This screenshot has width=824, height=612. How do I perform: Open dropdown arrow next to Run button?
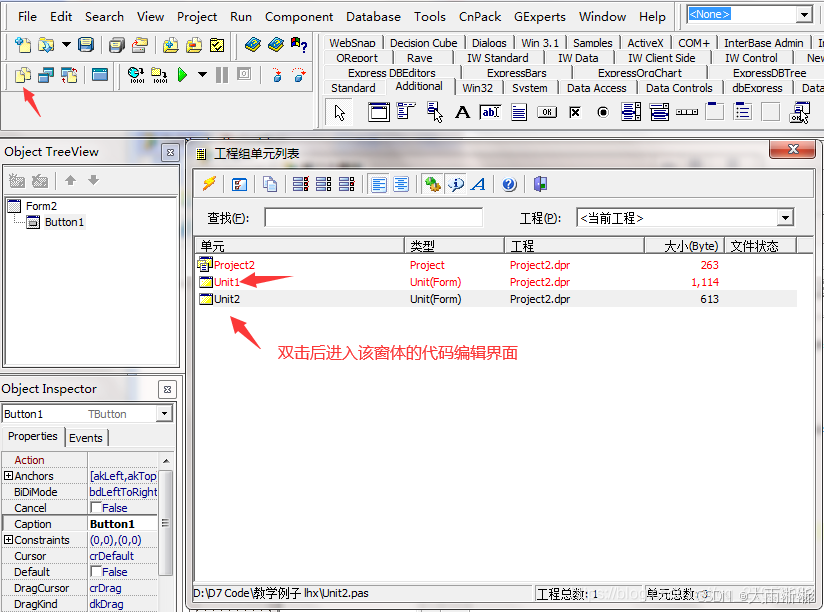click(x=202, y=75)
